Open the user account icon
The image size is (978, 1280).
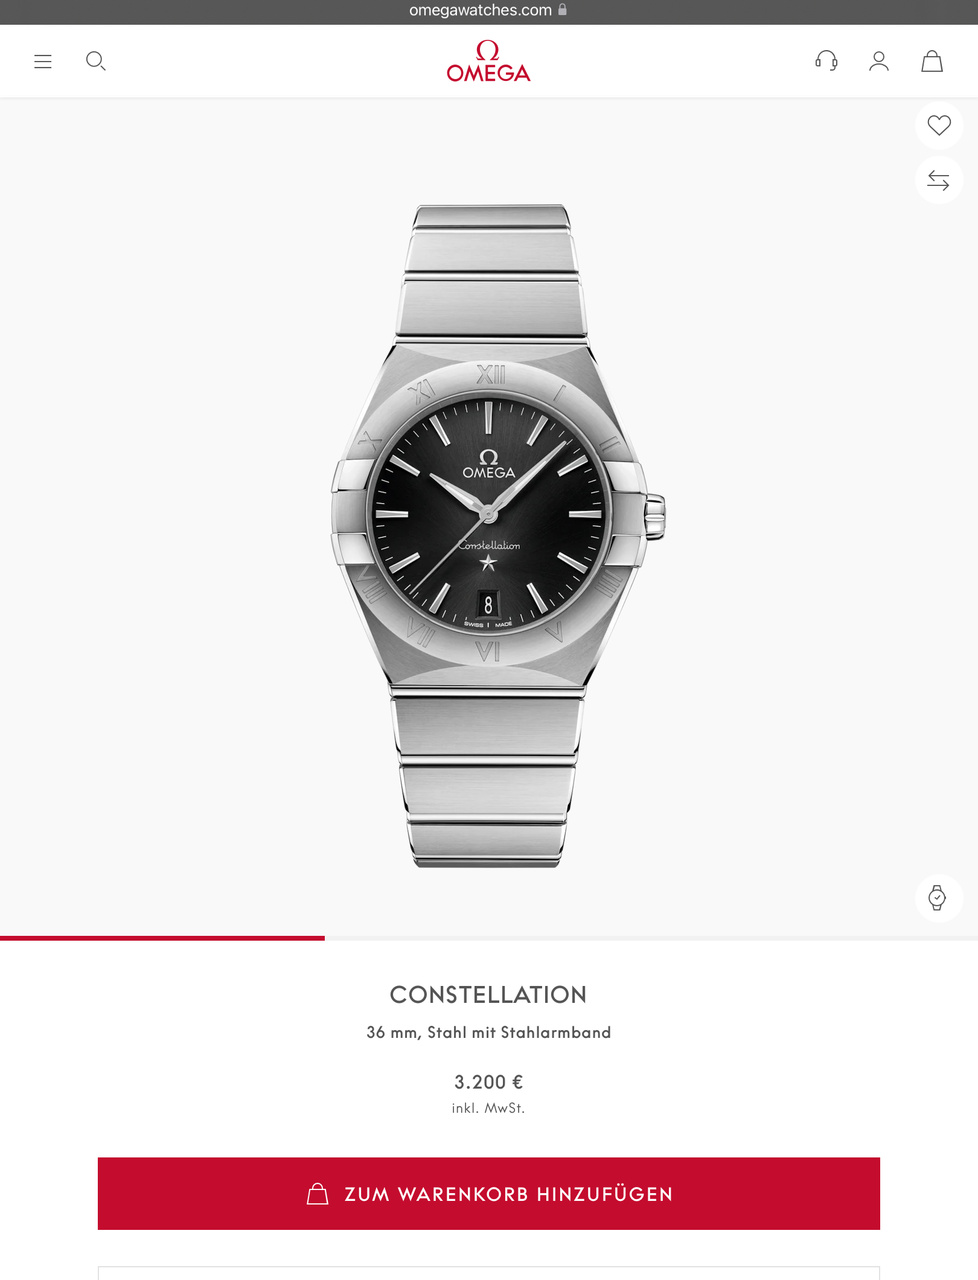(879, 62)
